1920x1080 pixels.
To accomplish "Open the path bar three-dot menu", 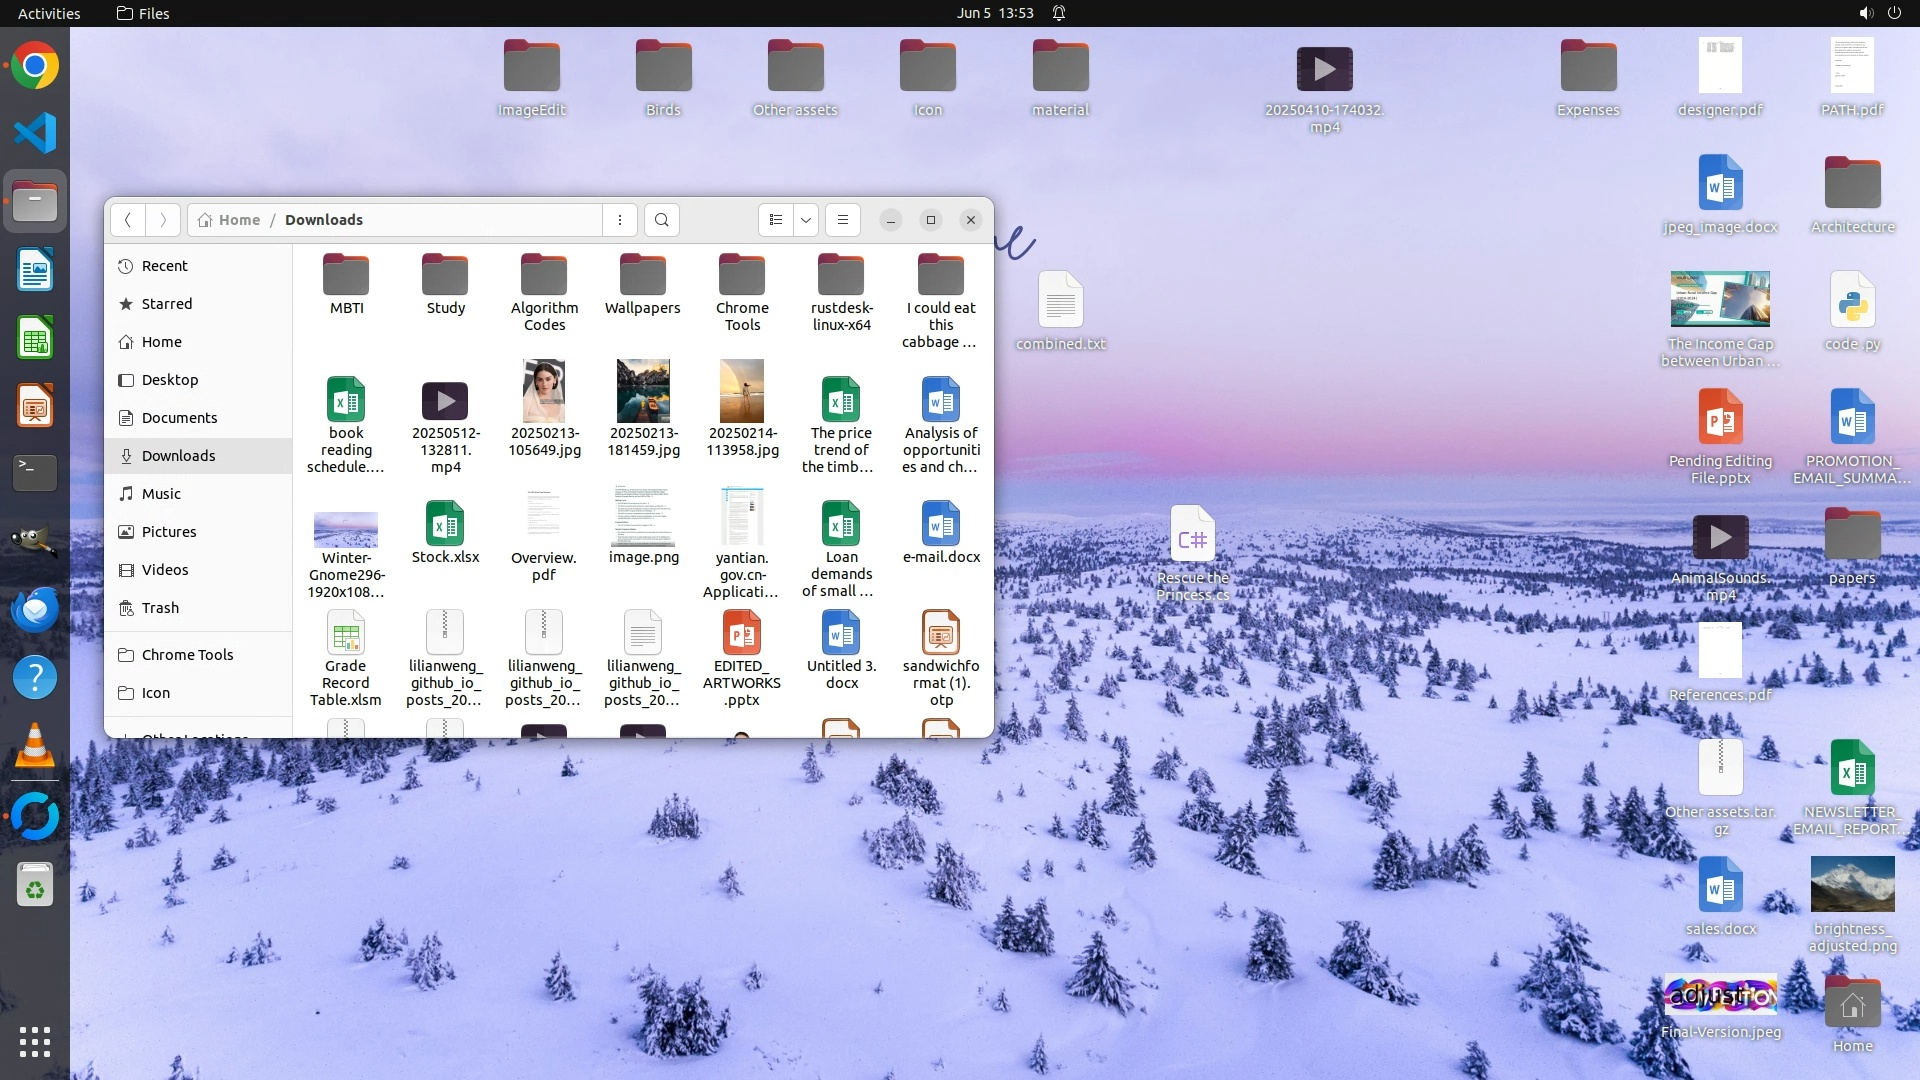I will 620,220.
